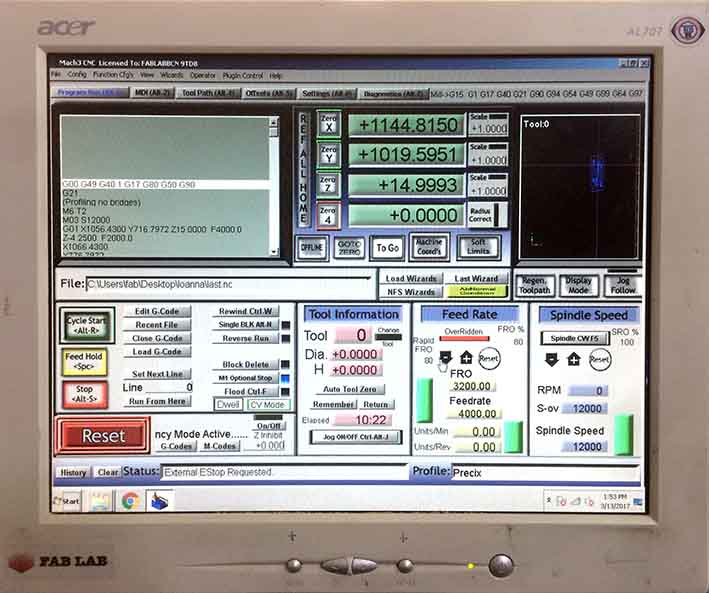Toggle Jog Follow in toolpath view
This screenshot has height=593, width=709.
coord(623,286)
